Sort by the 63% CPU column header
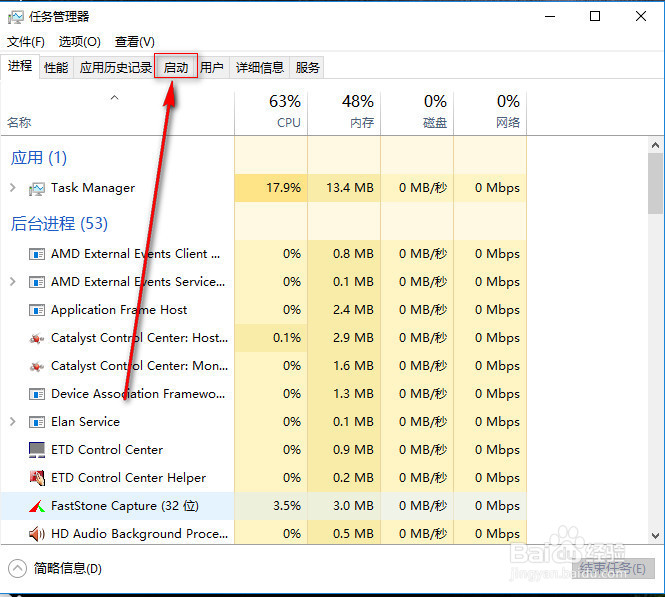The image size is (665, 597). point(271,113)
